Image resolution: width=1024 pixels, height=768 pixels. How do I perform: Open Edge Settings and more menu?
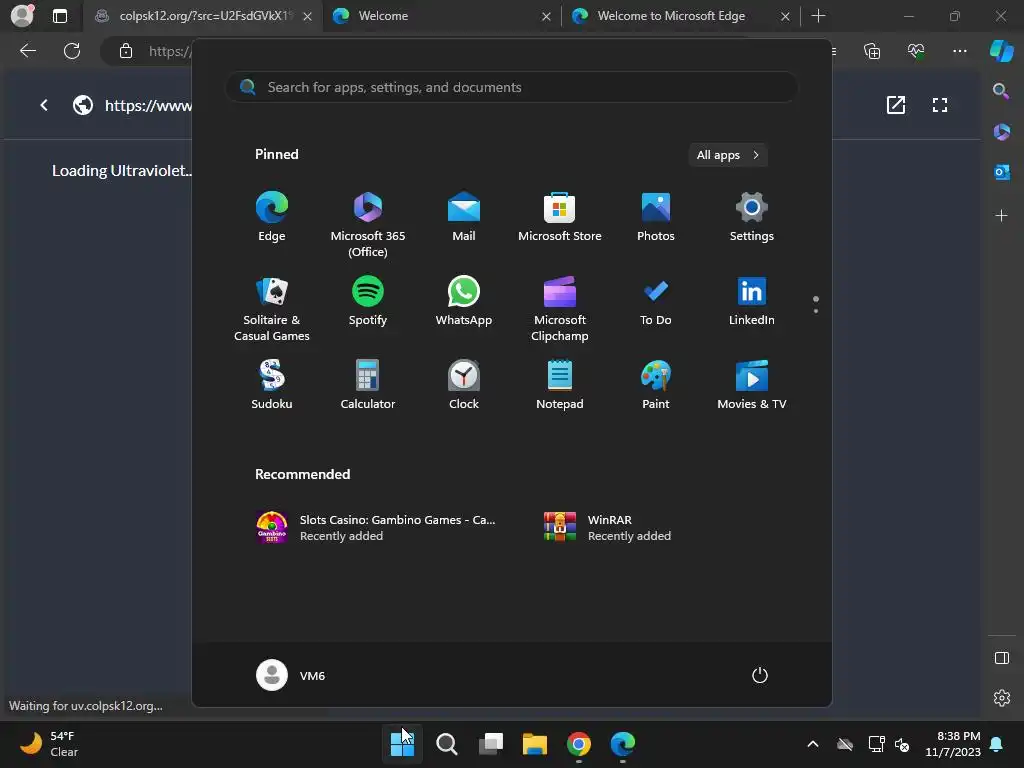(959, 51)
